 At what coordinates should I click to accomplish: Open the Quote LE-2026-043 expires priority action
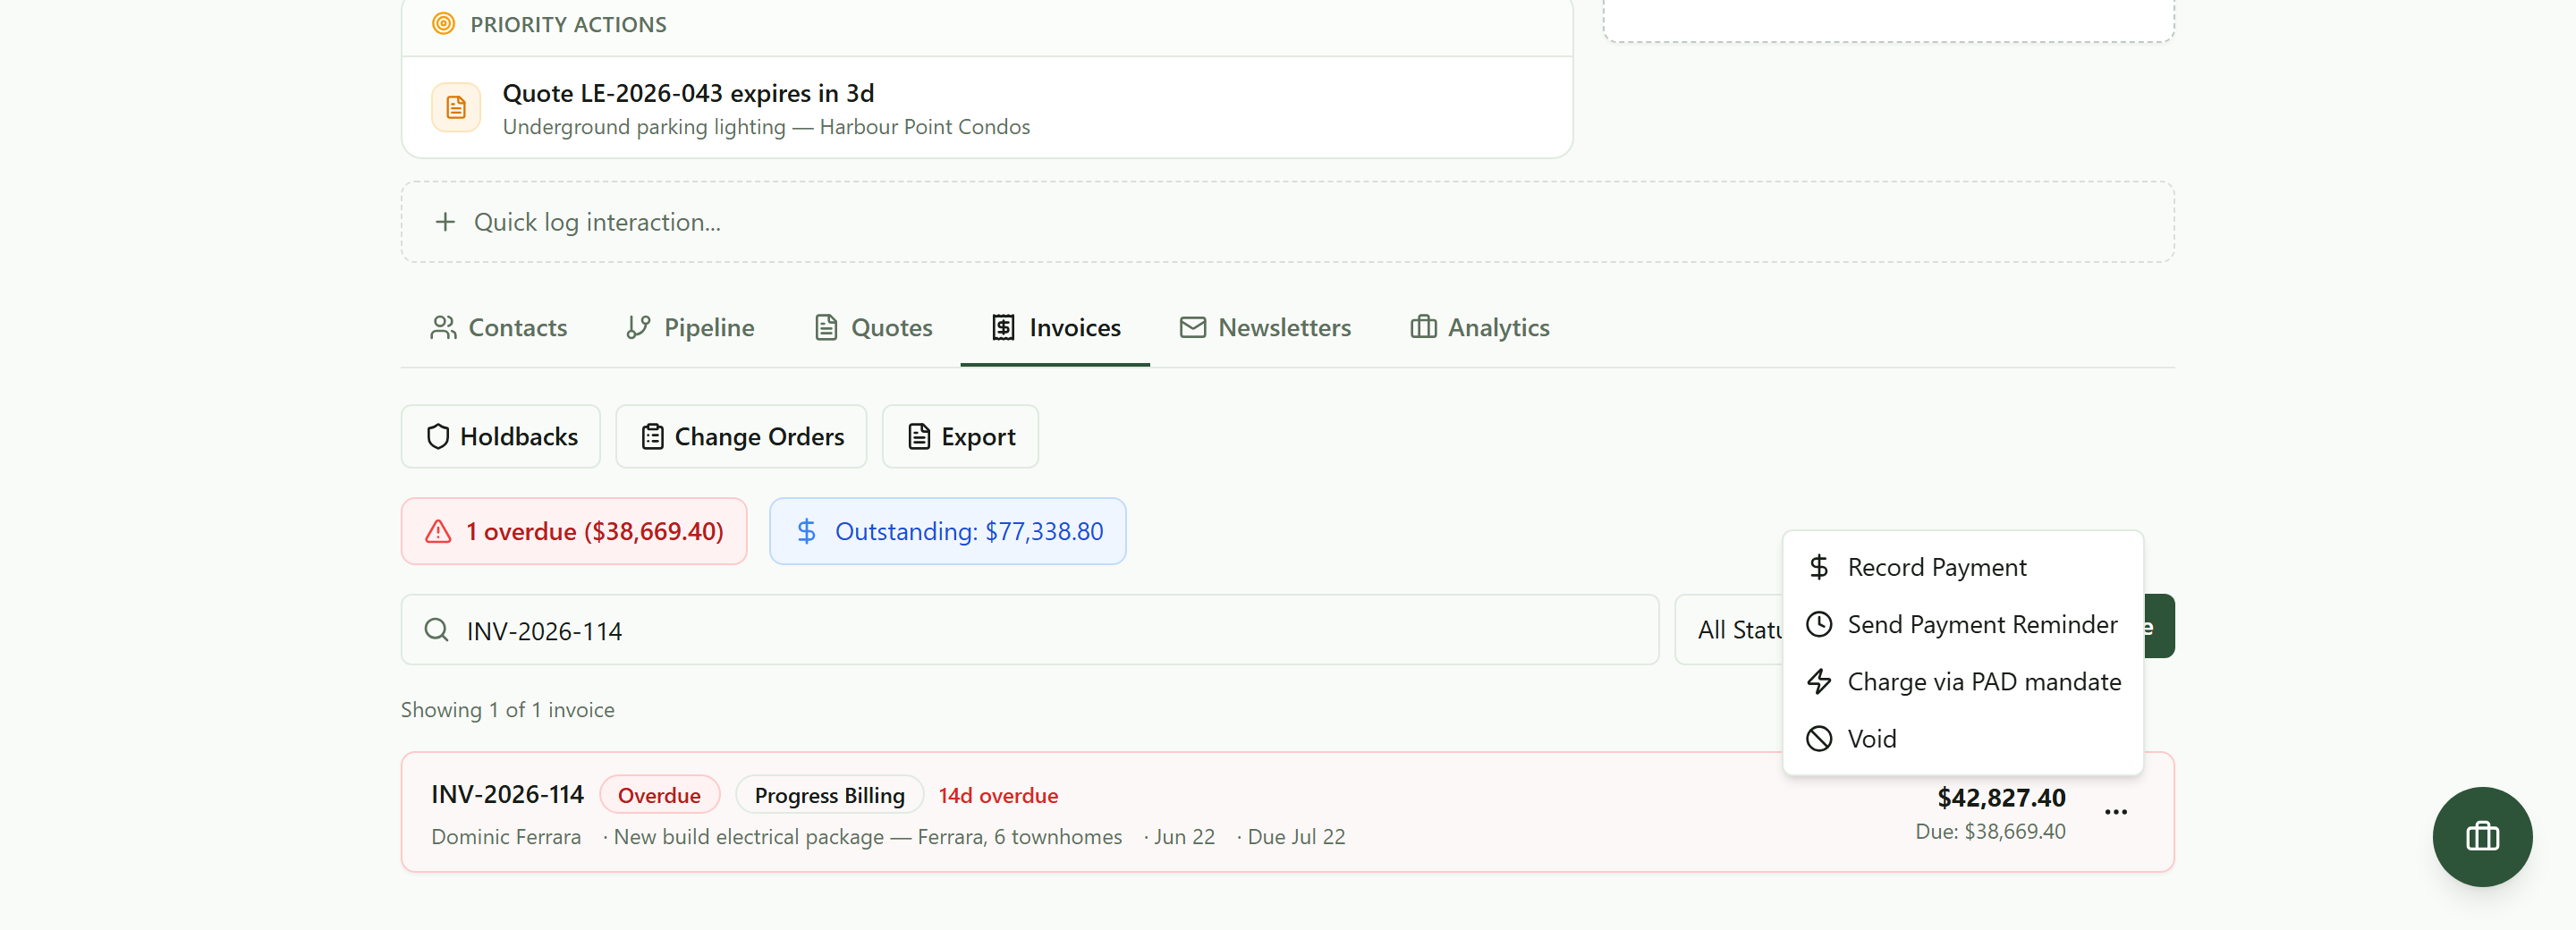point(987,108)
